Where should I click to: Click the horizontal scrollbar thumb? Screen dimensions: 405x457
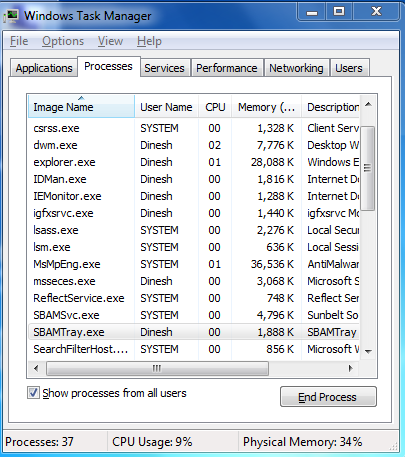tap(157, 368)
